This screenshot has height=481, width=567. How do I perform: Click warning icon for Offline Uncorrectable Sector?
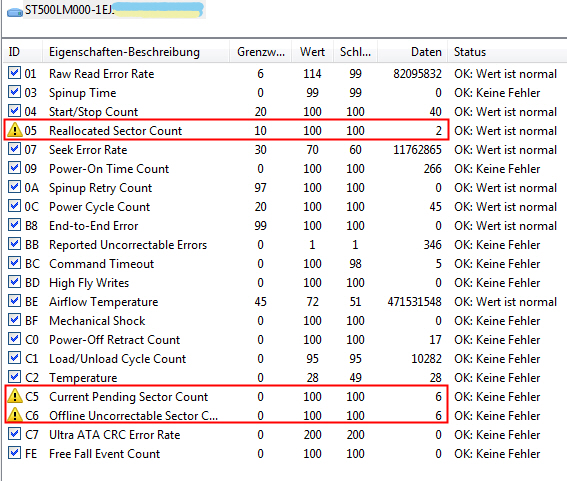tap(15, 415)
